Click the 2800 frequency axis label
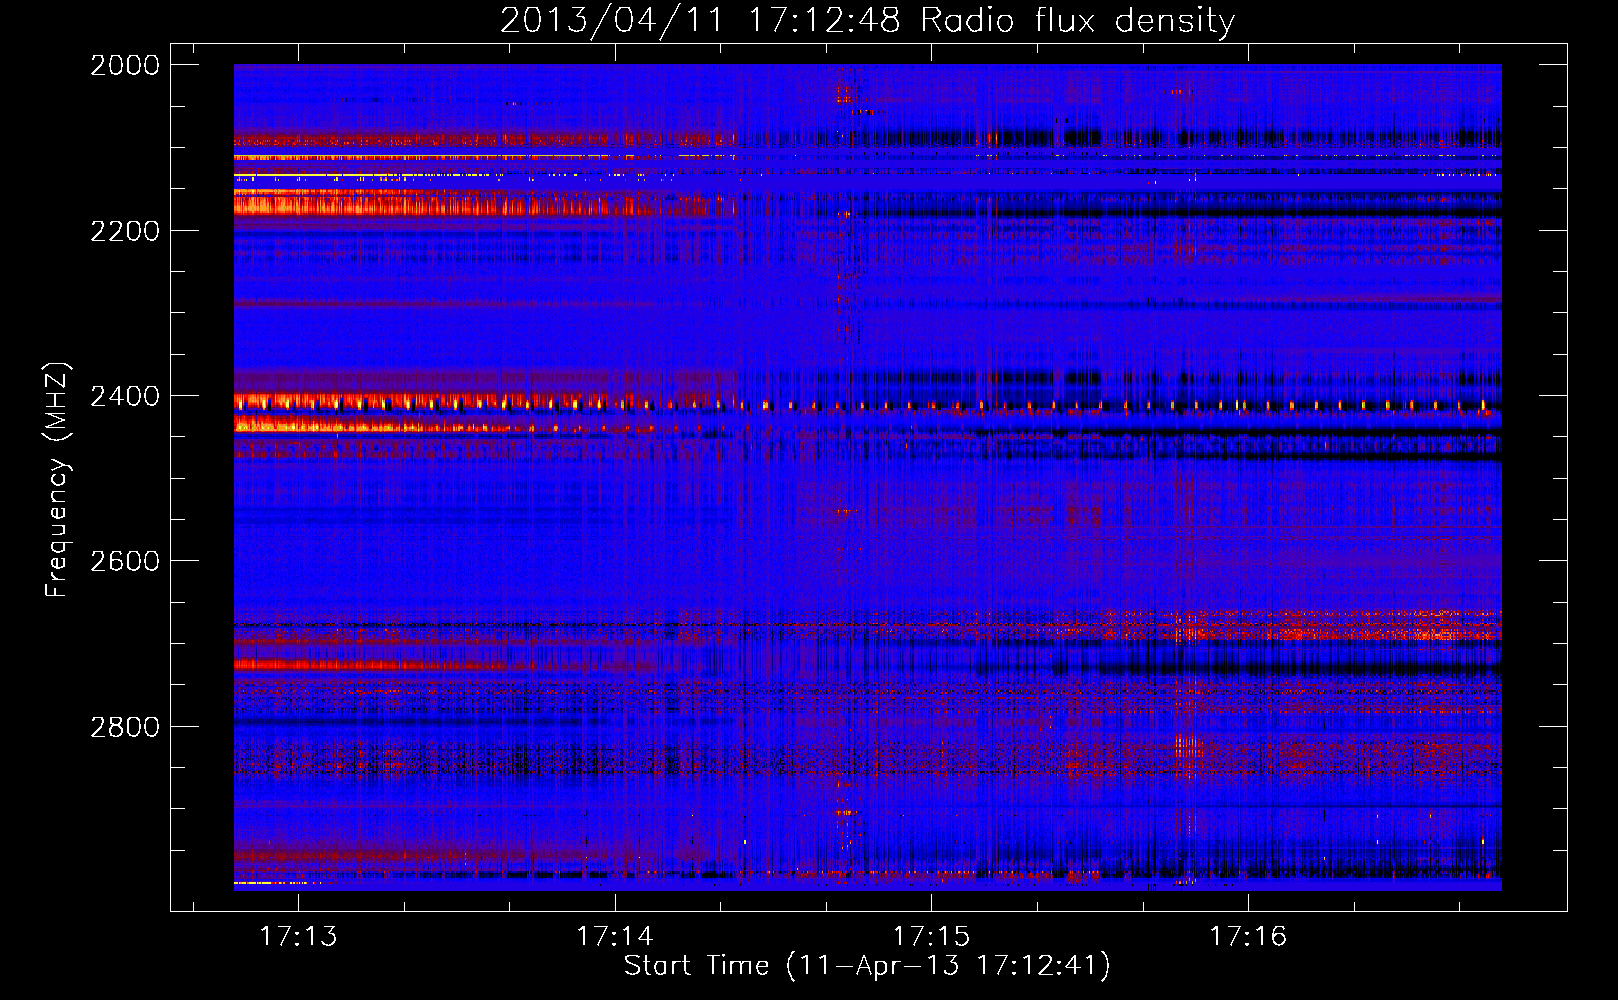This screenshot has width=1618, height=1000. (x=125, y=726)
